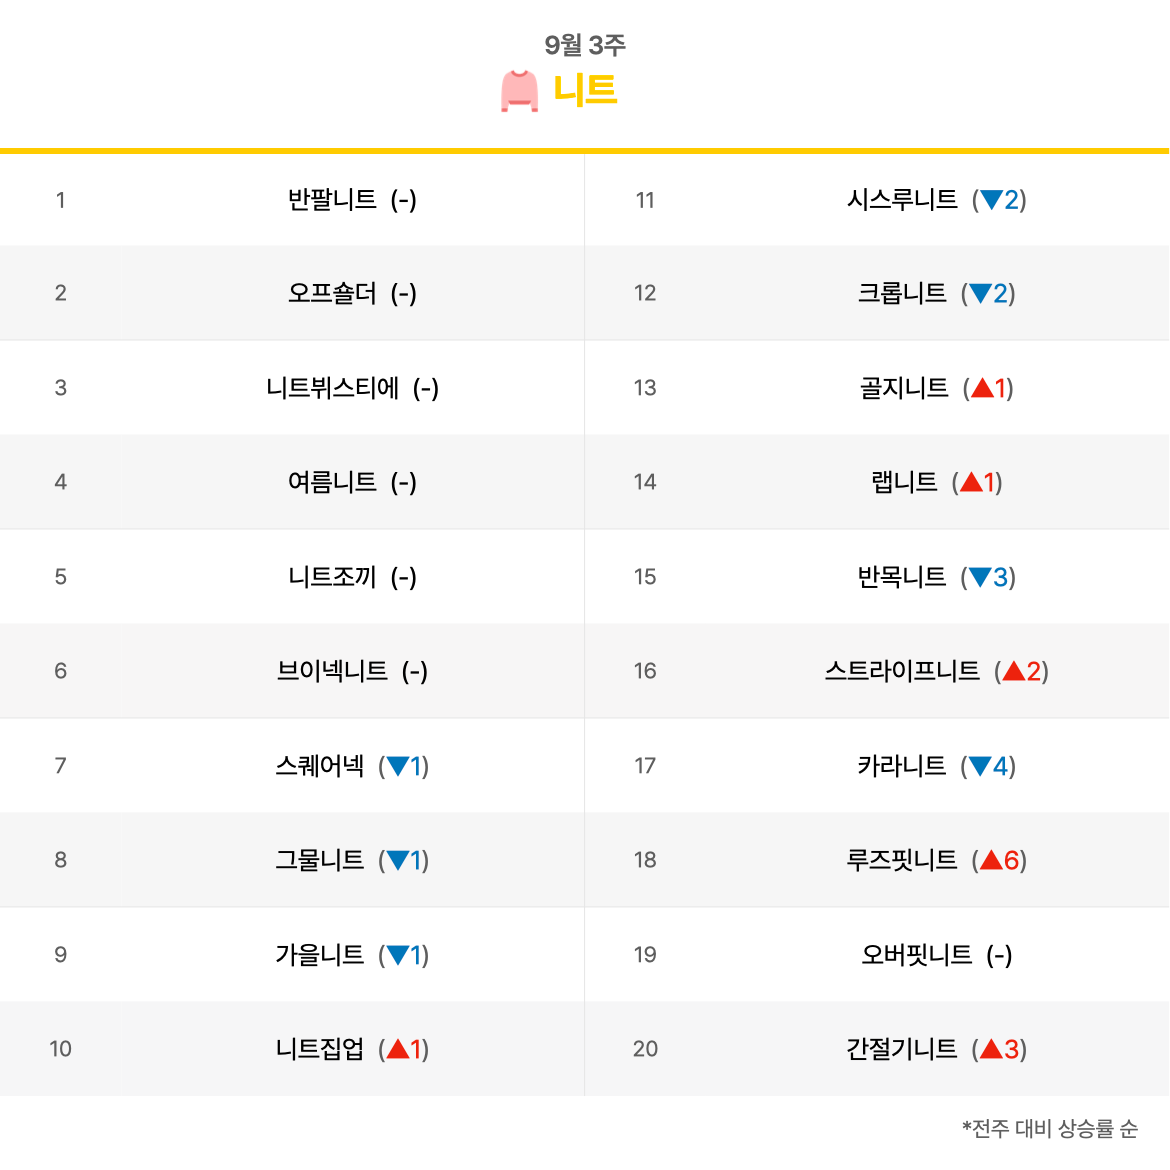Click the blue down arrow beside 스퀘어넥
Screen dimensions: 1170x1170
click(x=398, y=766)
